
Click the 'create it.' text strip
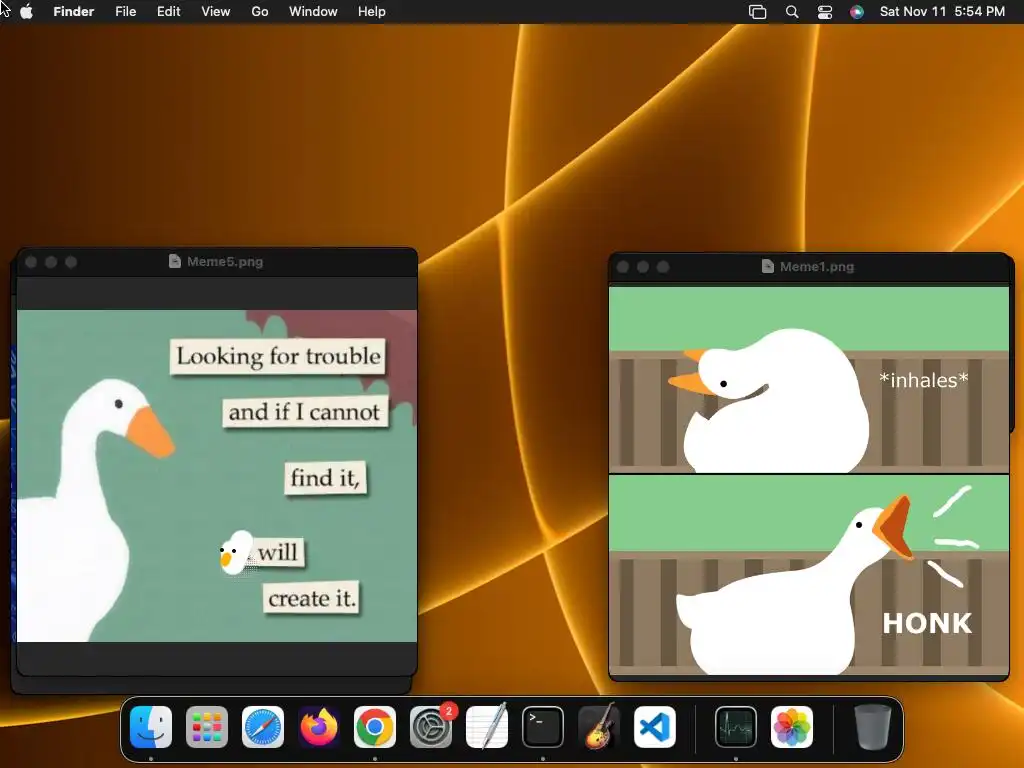click(312, 598)
